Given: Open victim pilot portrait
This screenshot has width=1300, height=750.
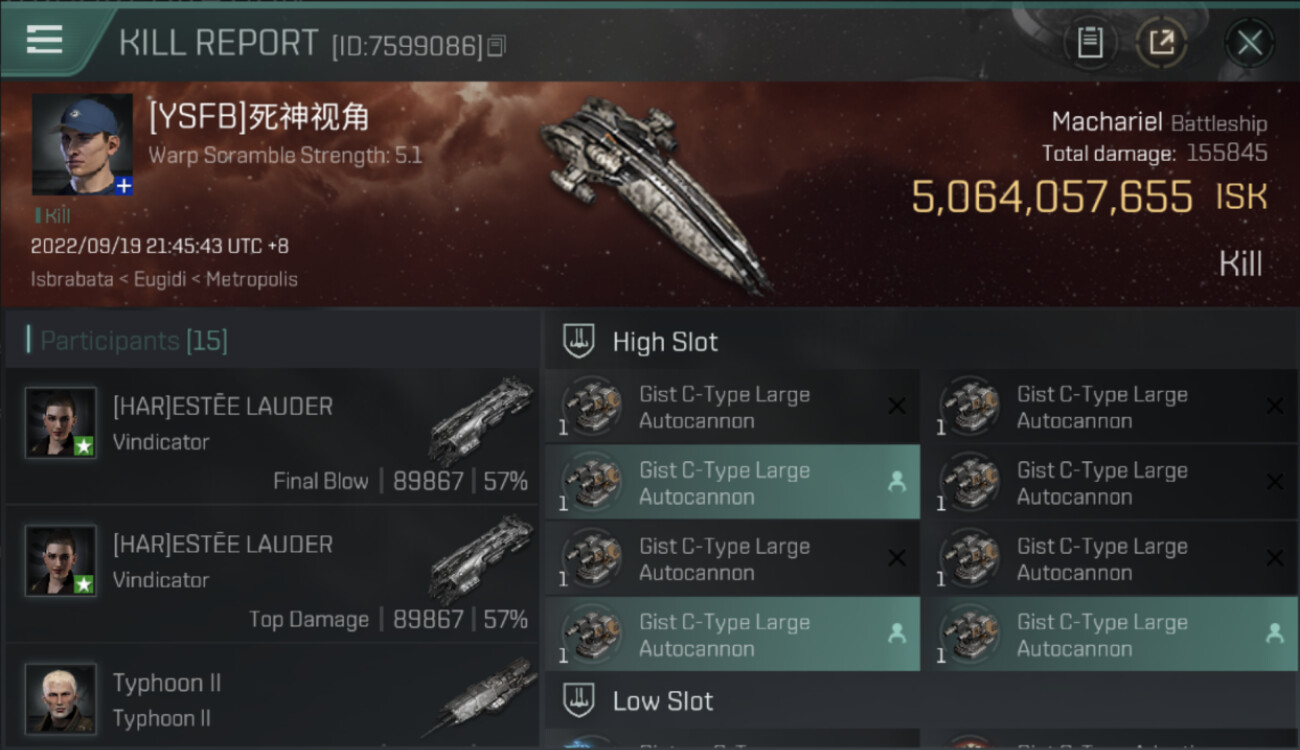Looking at the screenshot, I should click(x=82, y=144).
